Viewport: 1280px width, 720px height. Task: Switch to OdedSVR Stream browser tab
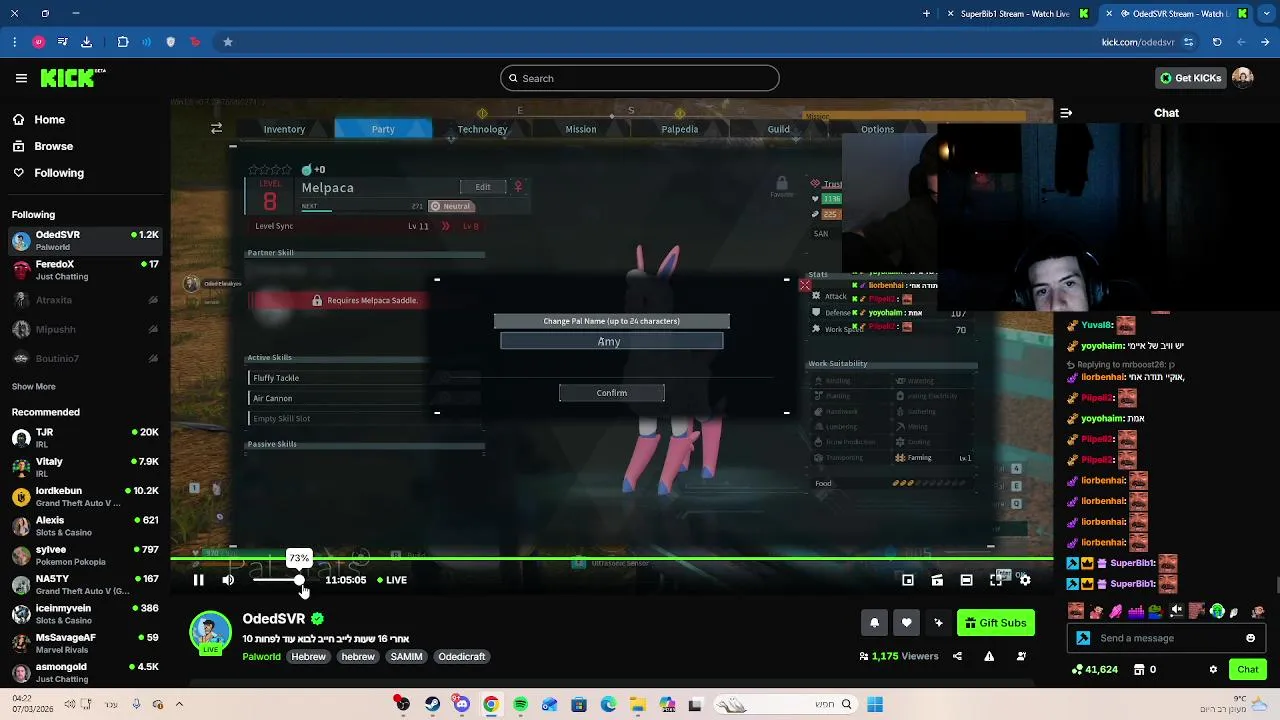[x=1175, y=13]
